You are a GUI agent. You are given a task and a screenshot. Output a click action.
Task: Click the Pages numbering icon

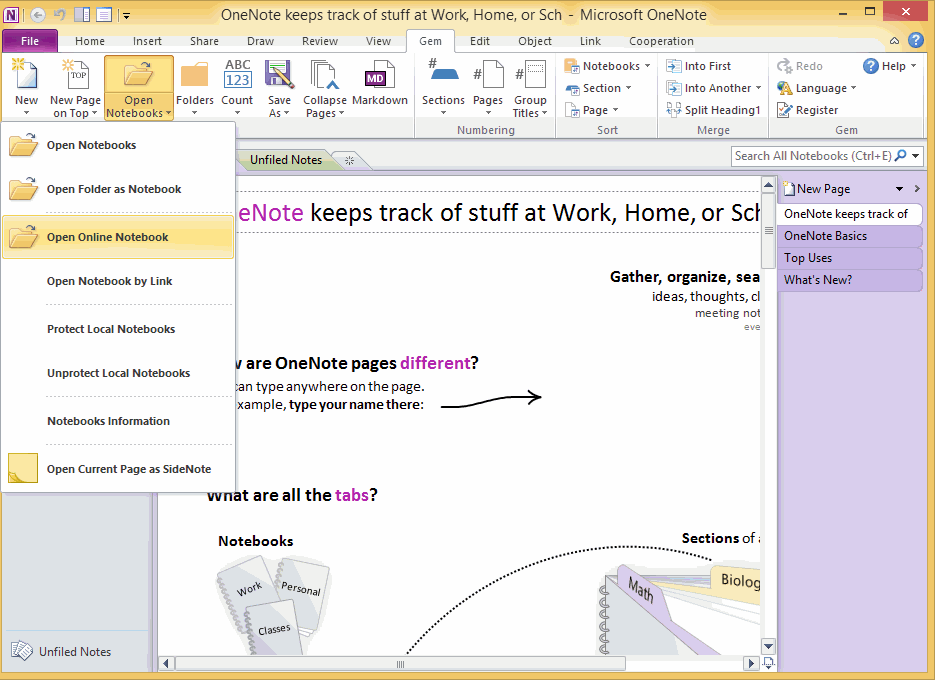(x=488, y=75)
